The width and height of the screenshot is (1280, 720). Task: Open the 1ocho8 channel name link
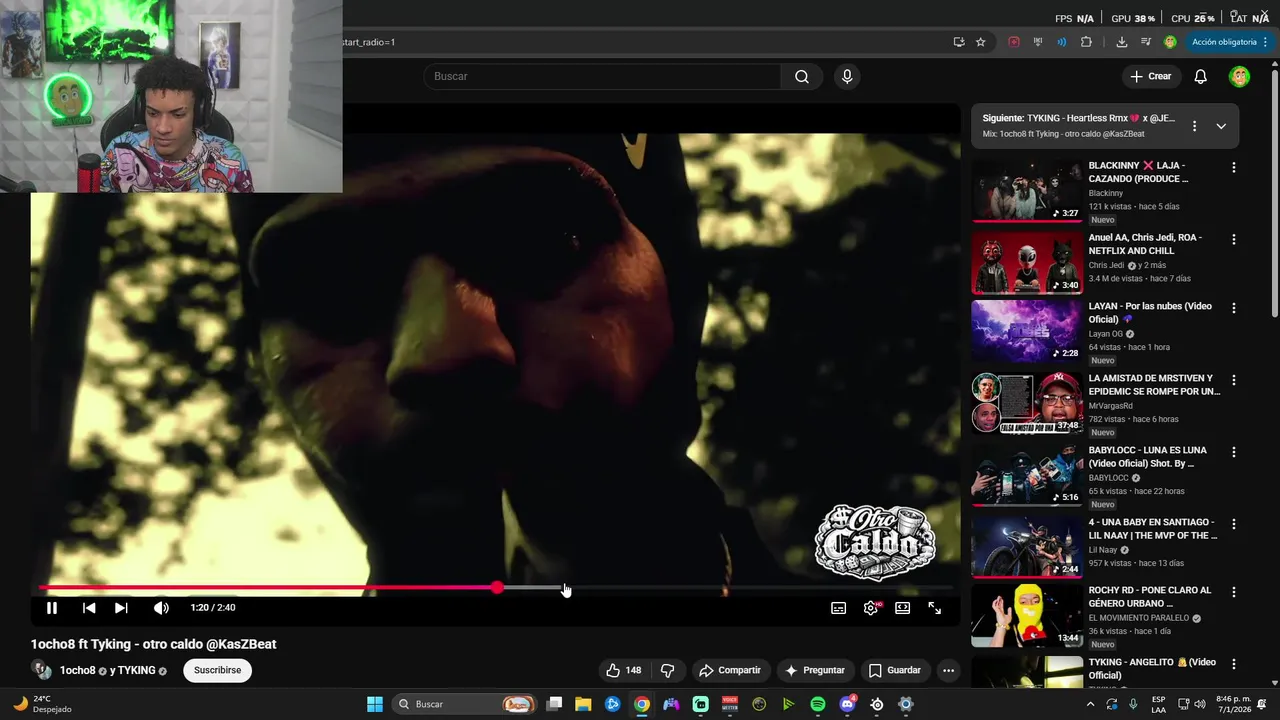tap(77, 671)
